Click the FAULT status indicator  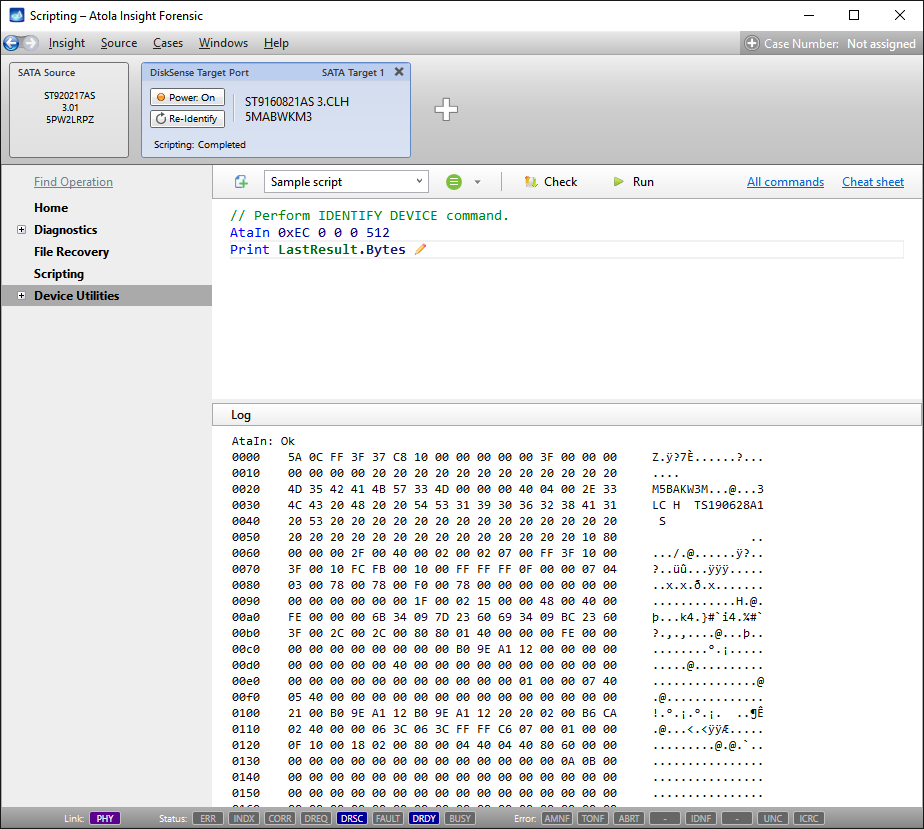point(388,818)
